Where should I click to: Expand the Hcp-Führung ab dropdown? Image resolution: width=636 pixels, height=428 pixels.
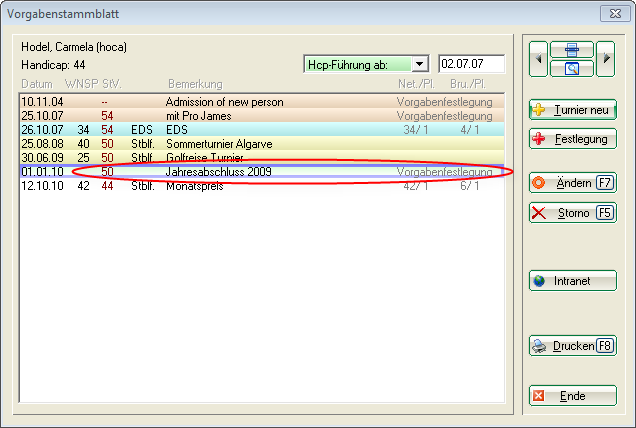click(x=419, y=64)
